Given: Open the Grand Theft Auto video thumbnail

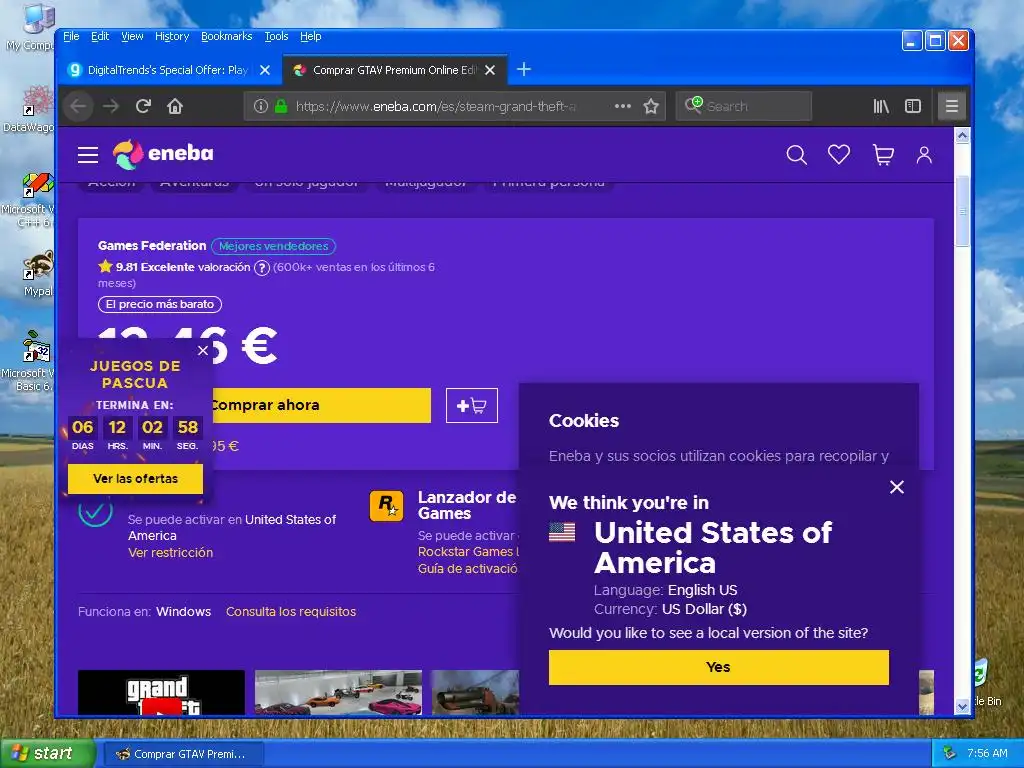Looking at the screenshot, I should [x=161, y=692].
